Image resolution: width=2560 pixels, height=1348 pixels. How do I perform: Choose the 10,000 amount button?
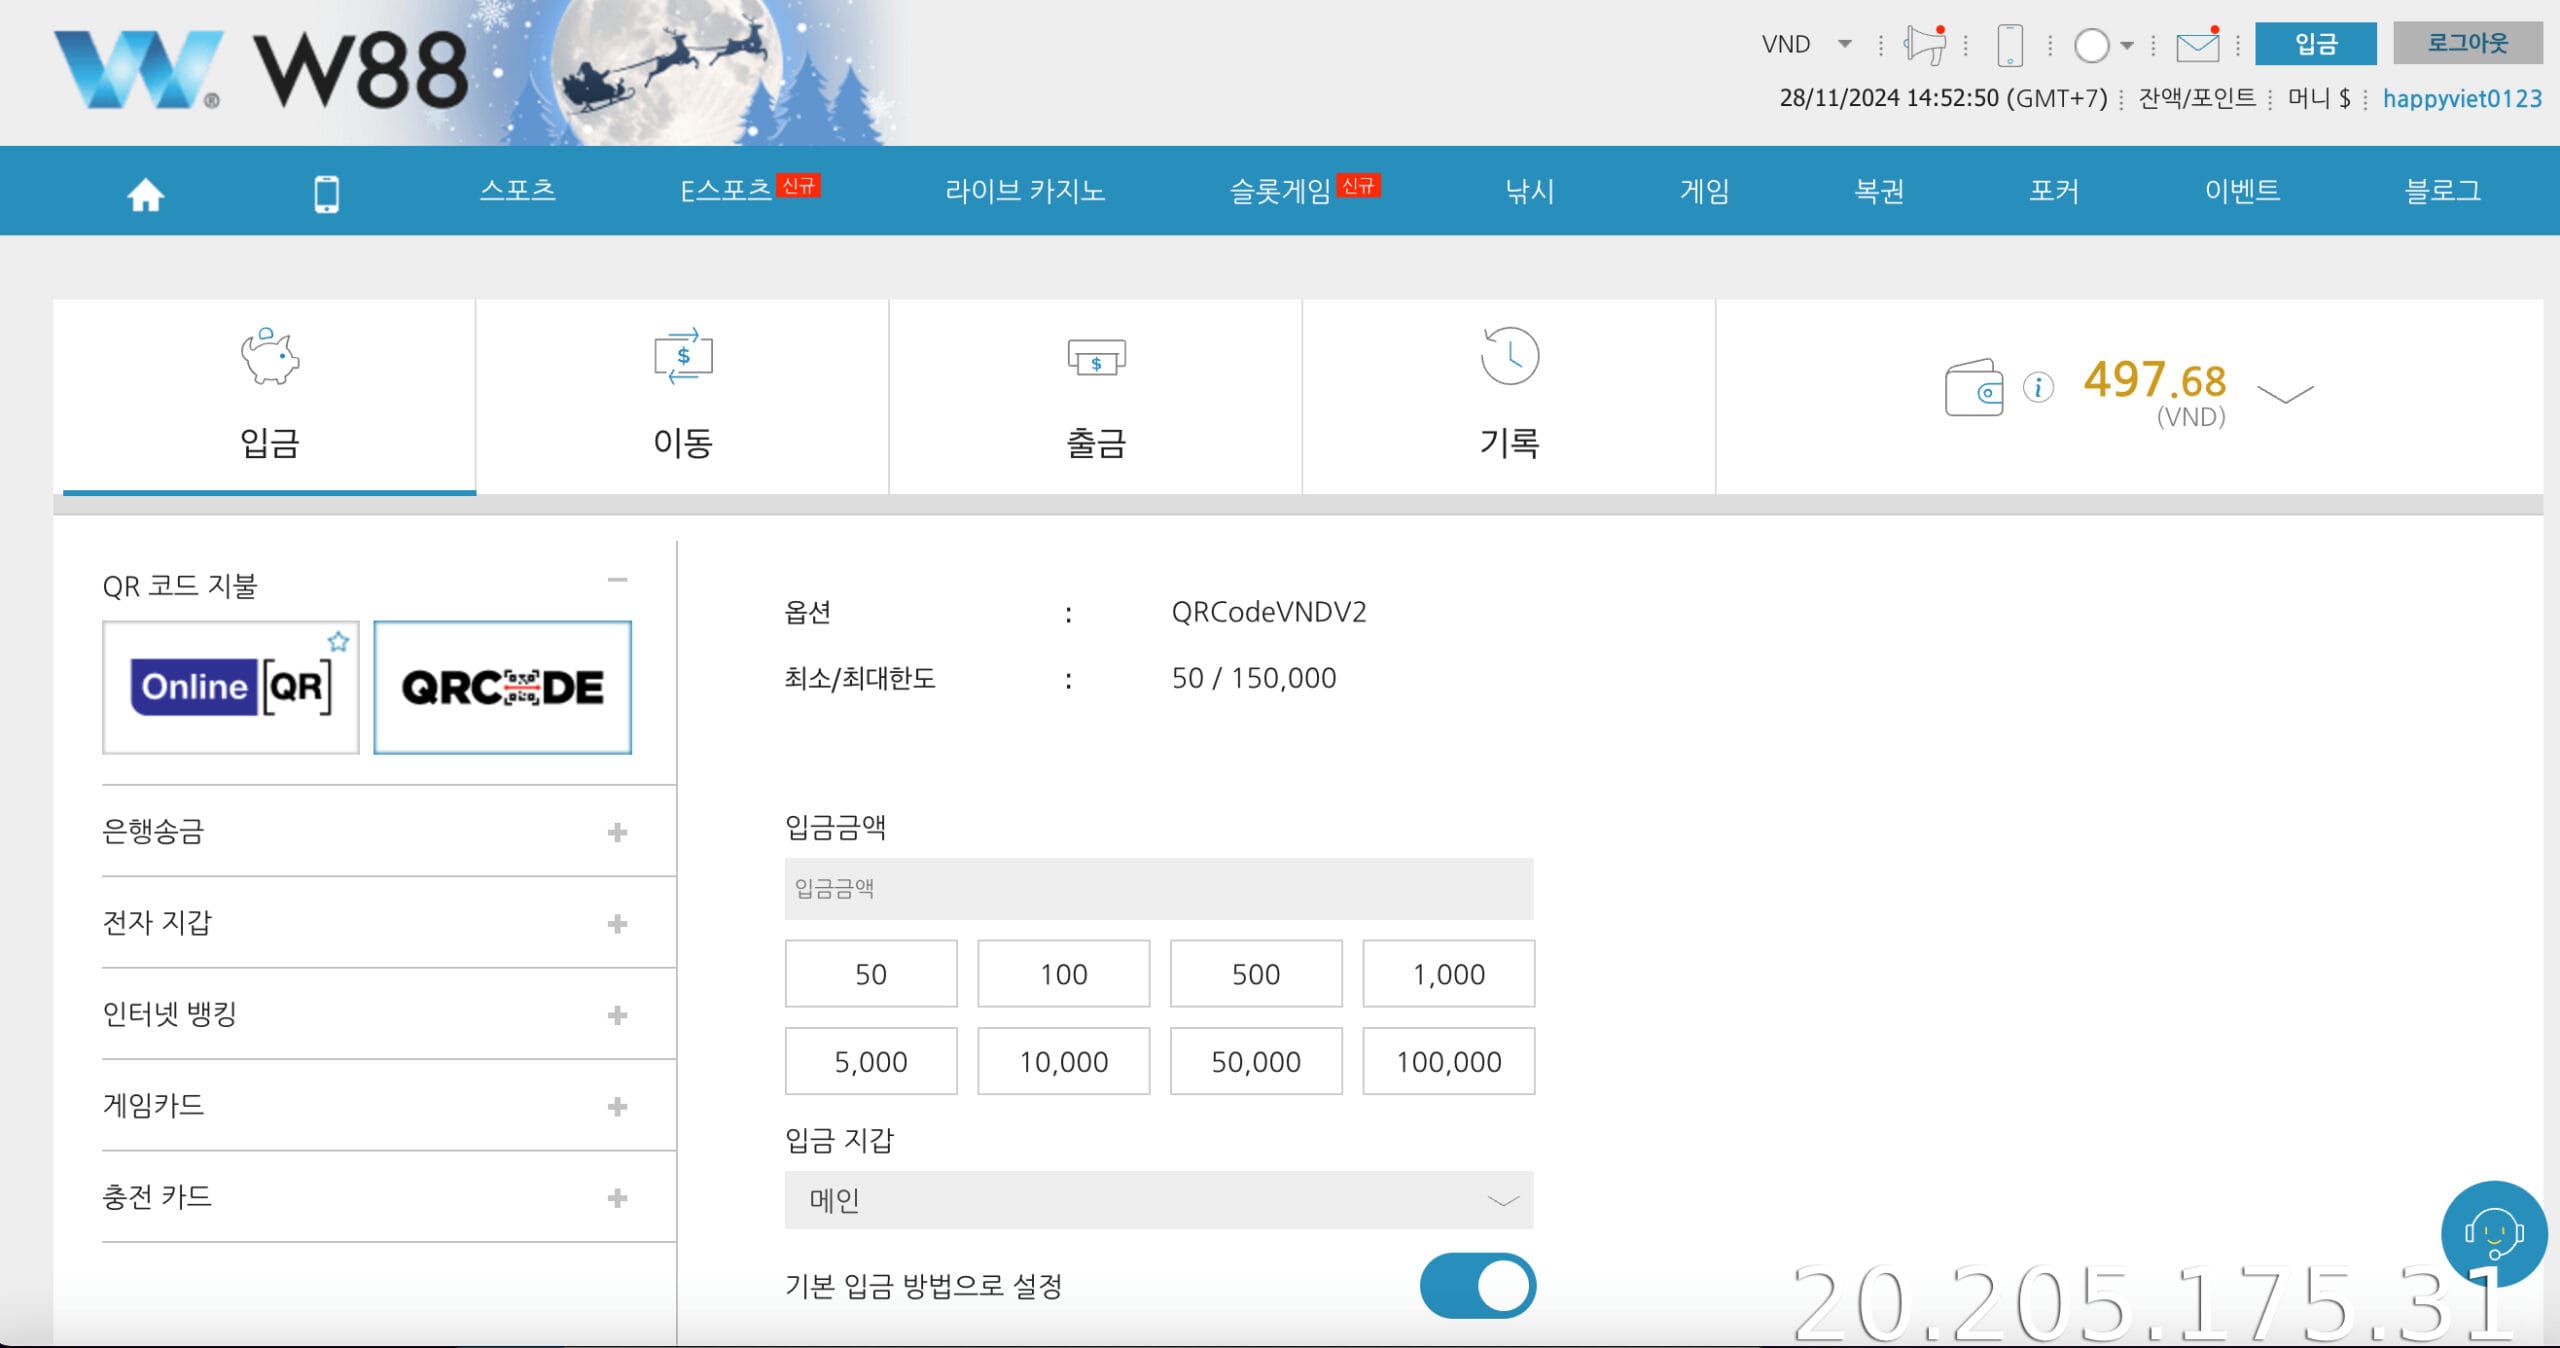tap(1063, 1061)
